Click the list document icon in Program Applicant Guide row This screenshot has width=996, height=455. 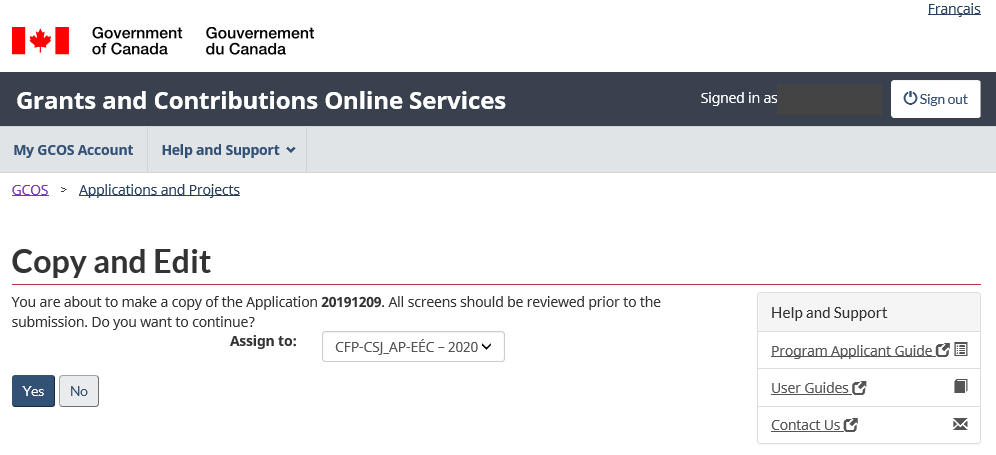coord(961,350)
